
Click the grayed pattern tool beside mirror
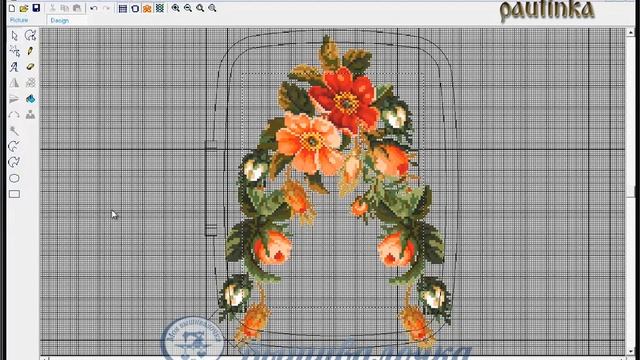30,83
